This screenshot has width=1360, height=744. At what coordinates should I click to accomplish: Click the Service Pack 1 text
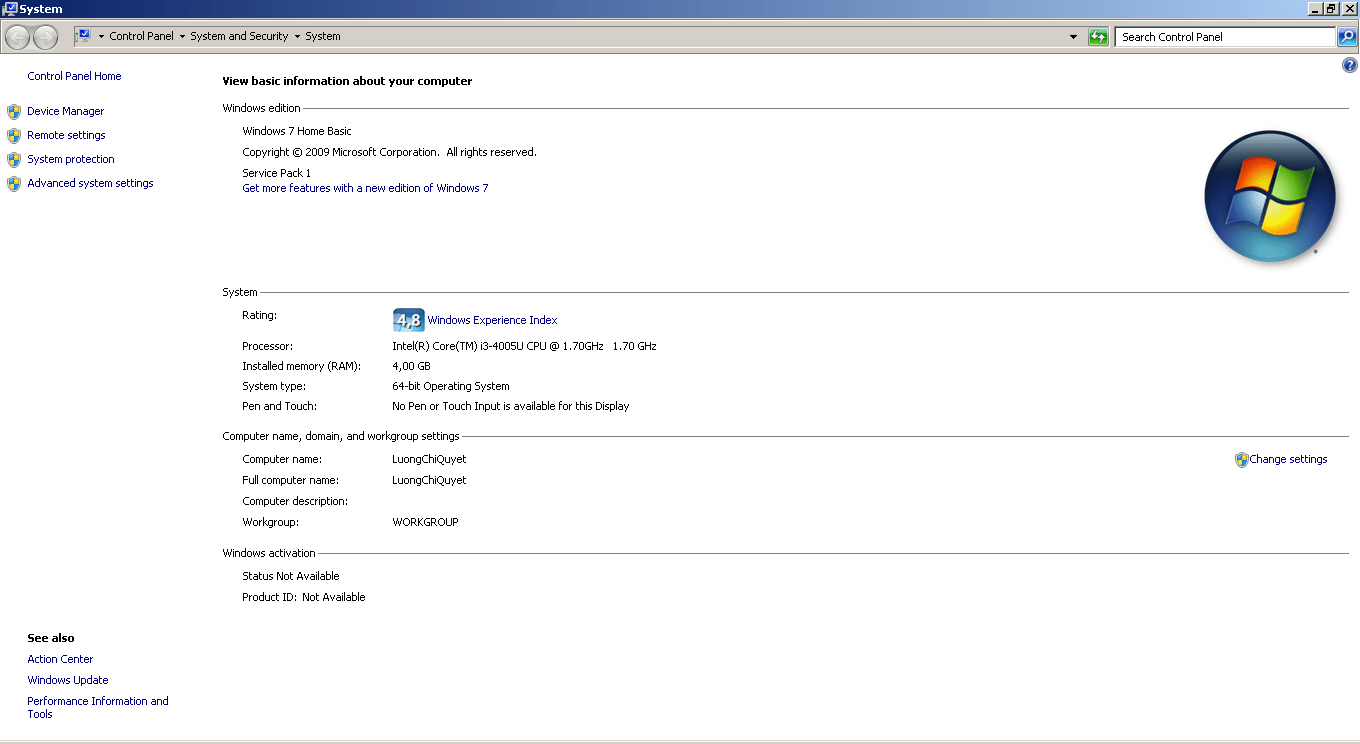276,173
